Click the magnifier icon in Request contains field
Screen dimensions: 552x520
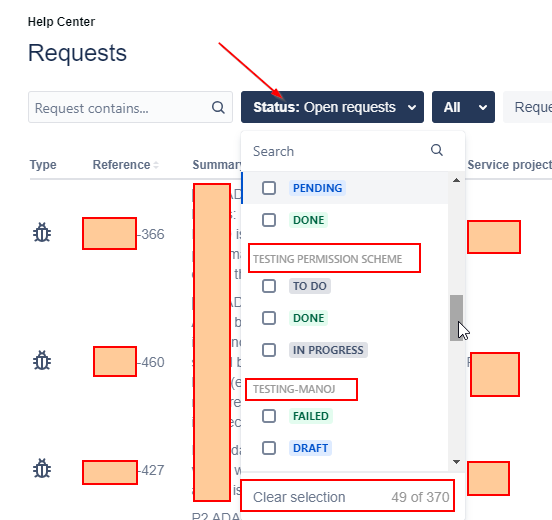218,107
